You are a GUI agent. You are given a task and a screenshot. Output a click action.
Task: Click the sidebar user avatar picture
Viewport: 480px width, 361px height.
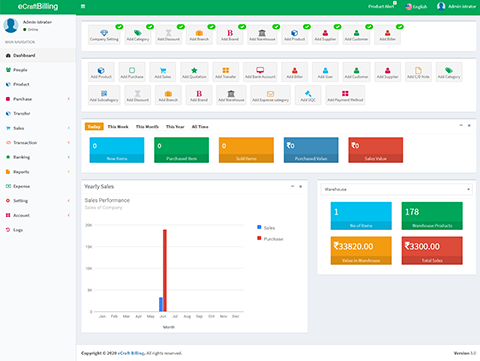[11, 25]
